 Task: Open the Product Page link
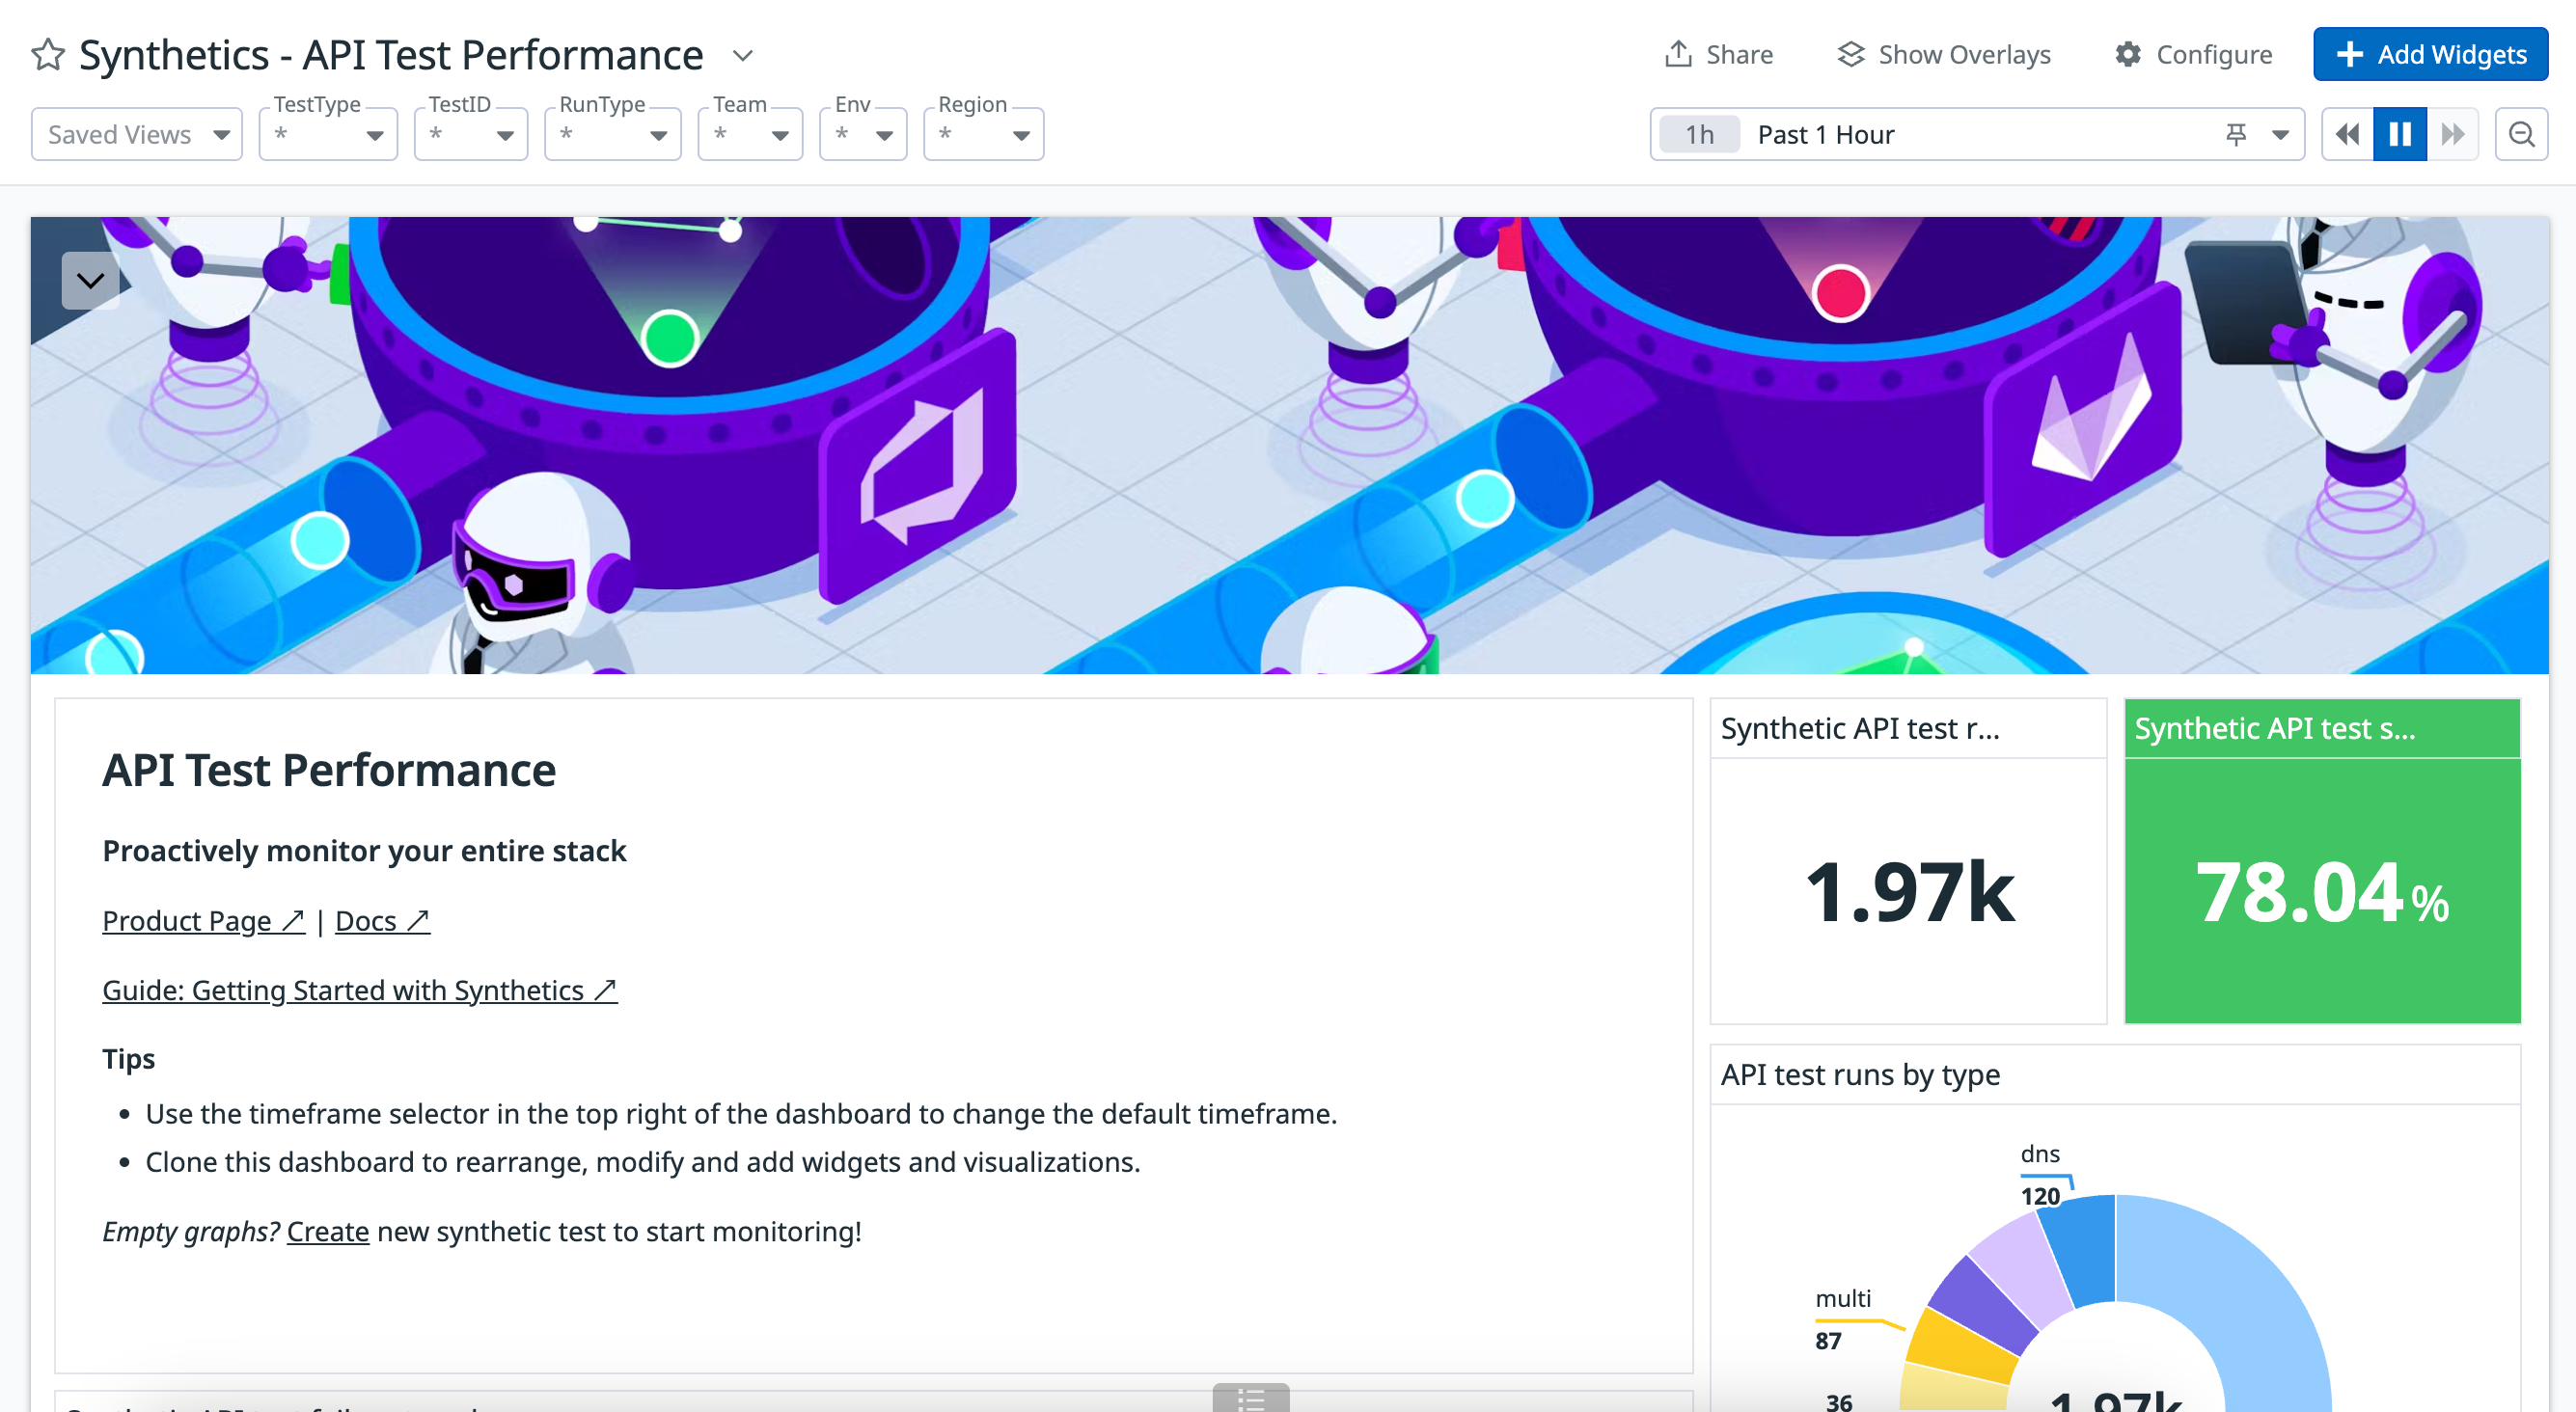(203, 921)
